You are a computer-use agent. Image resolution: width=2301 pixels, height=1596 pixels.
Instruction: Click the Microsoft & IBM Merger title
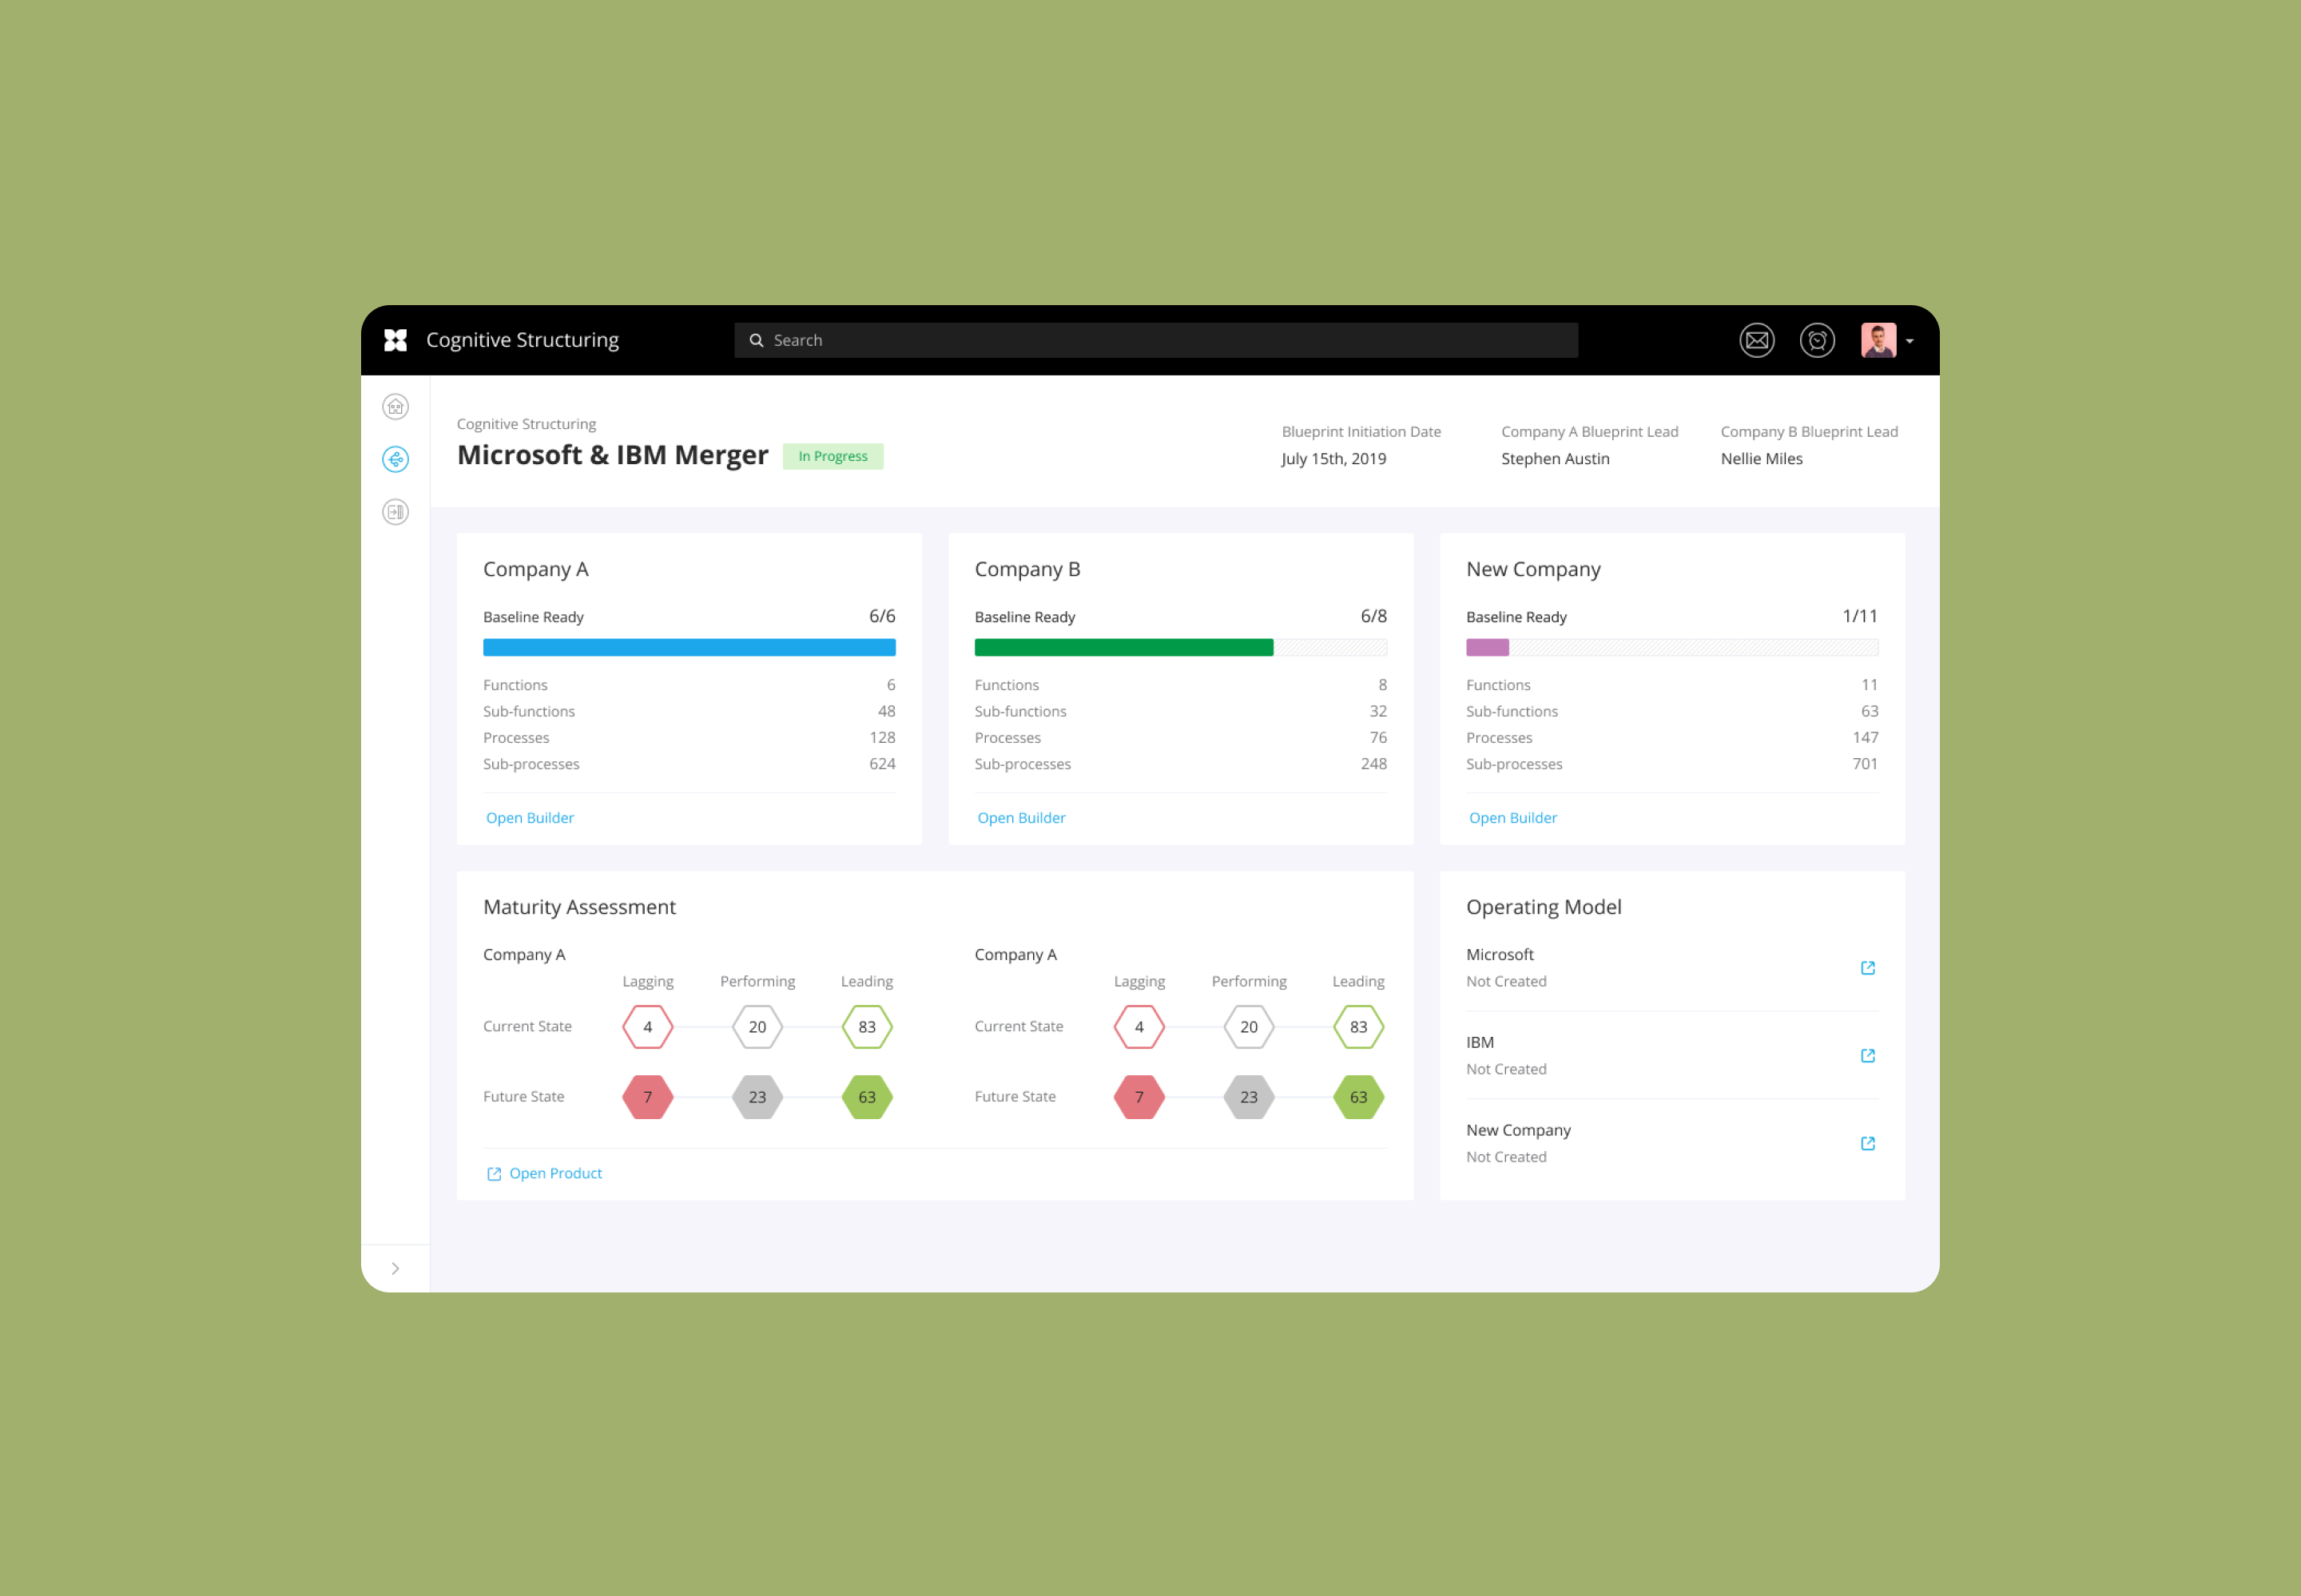tap(612, 456)
